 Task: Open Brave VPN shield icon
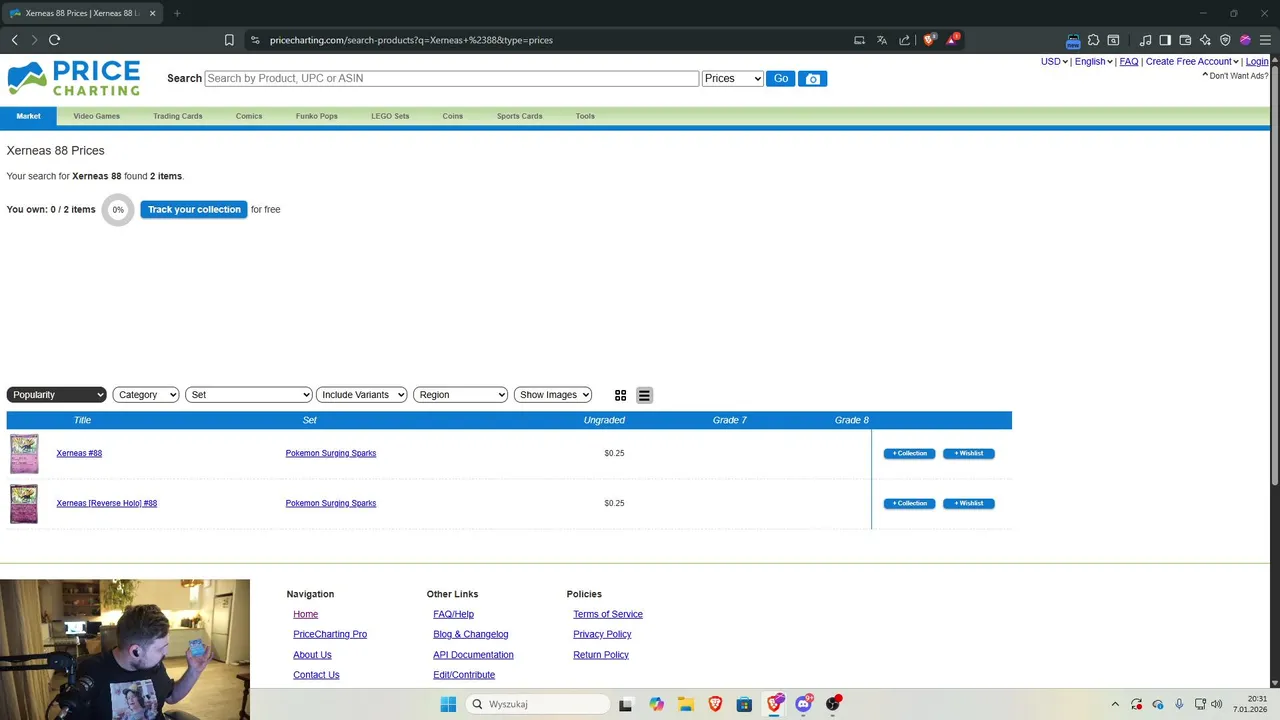pos(1225,40)
